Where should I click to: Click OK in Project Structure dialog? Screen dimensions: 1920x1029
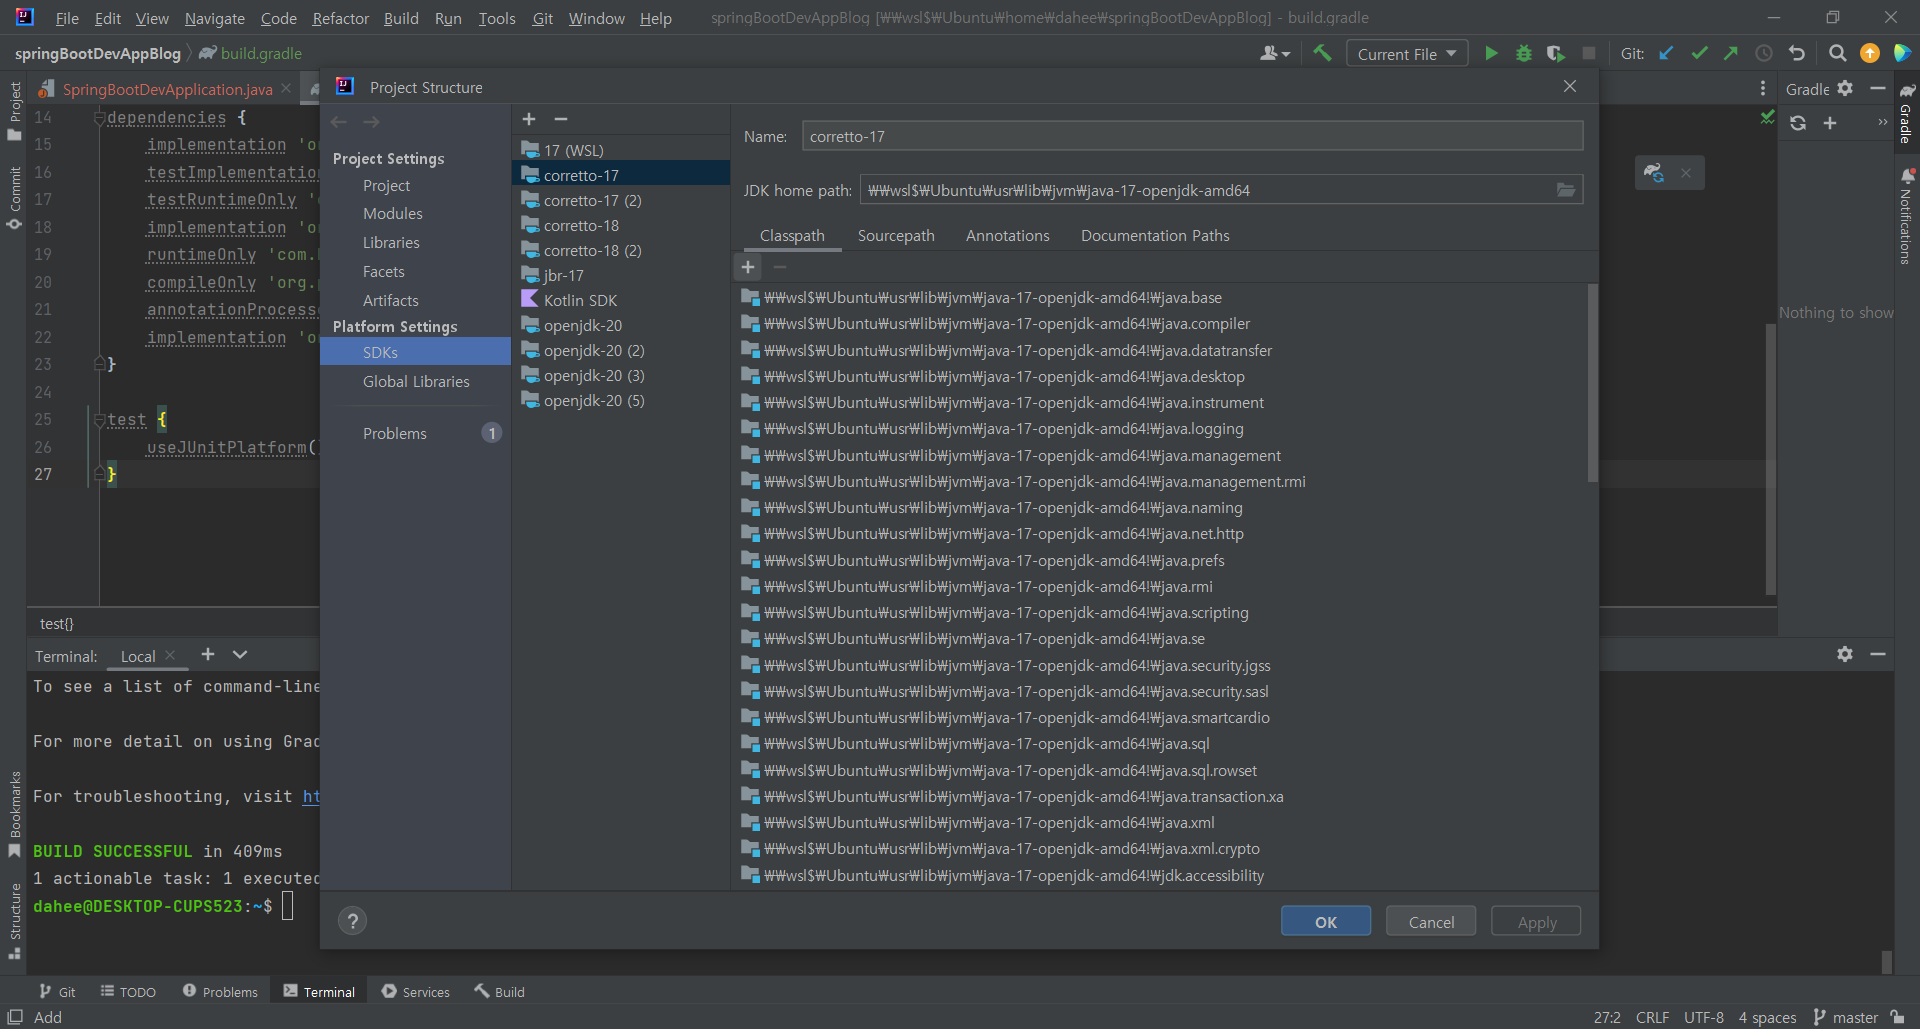[1326, 922]
